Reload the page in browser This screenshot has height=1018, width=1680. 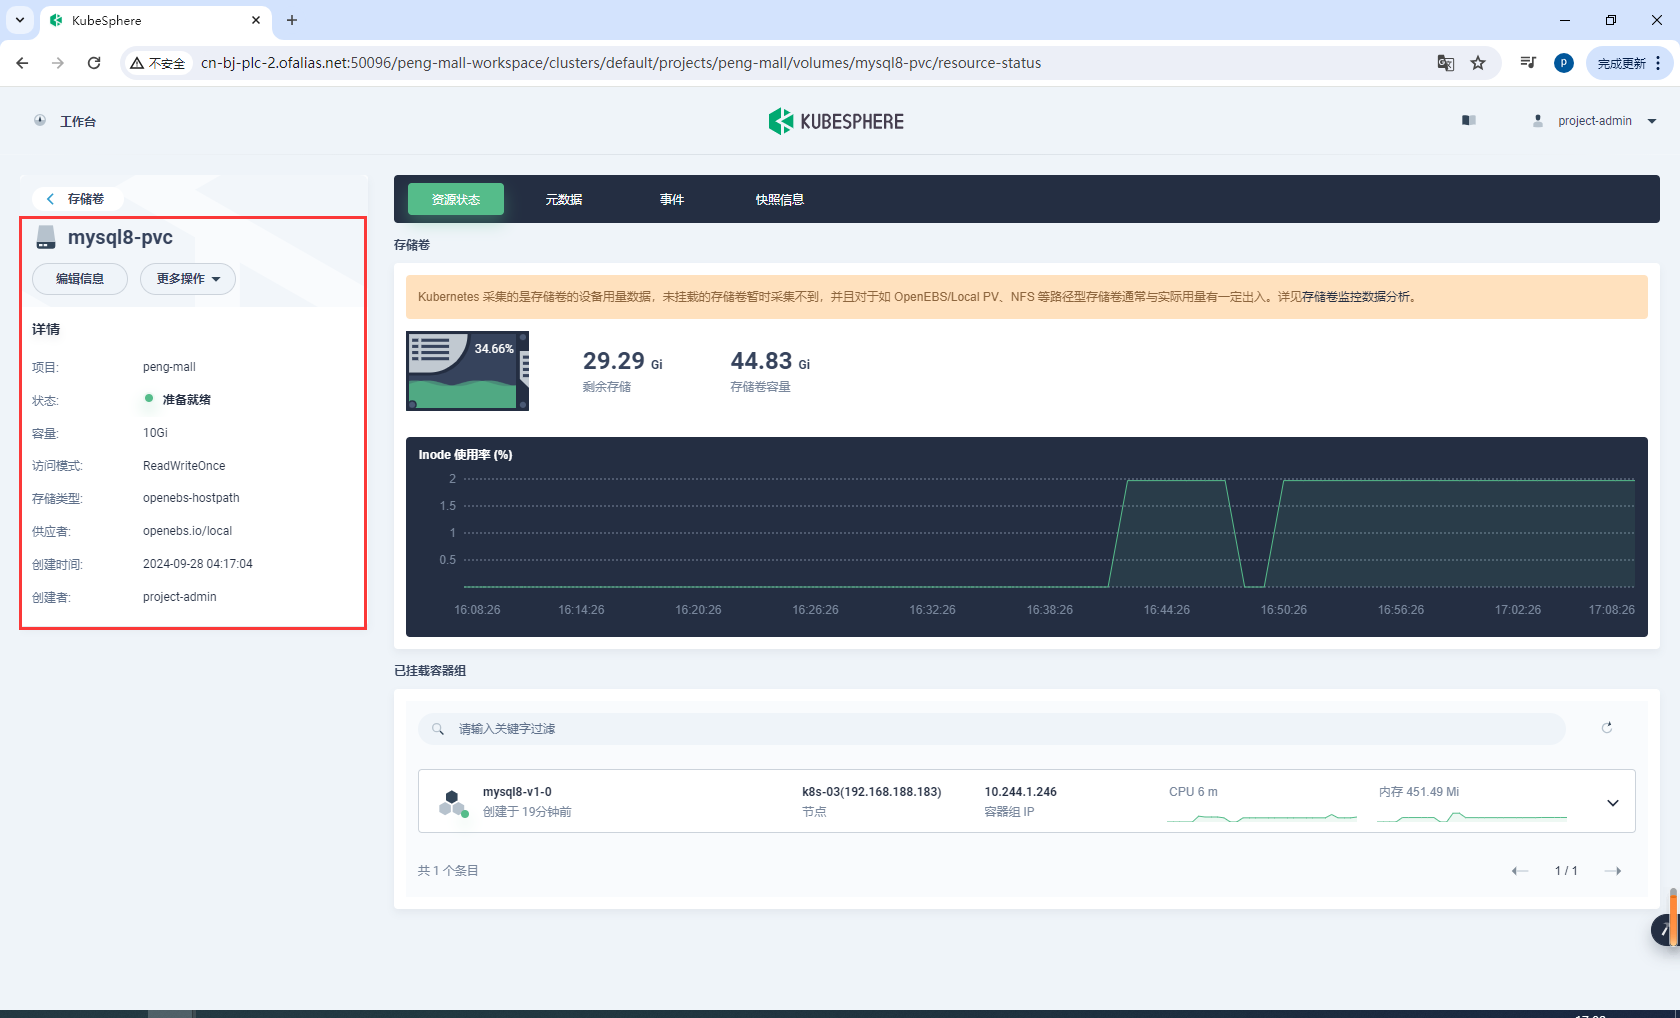(94, 63)
